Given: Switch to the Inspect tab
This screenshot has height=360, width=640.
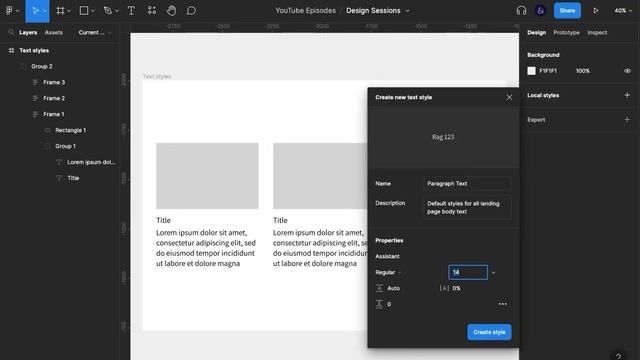Looking at the screenshot, I should click(x=597, y=32).
